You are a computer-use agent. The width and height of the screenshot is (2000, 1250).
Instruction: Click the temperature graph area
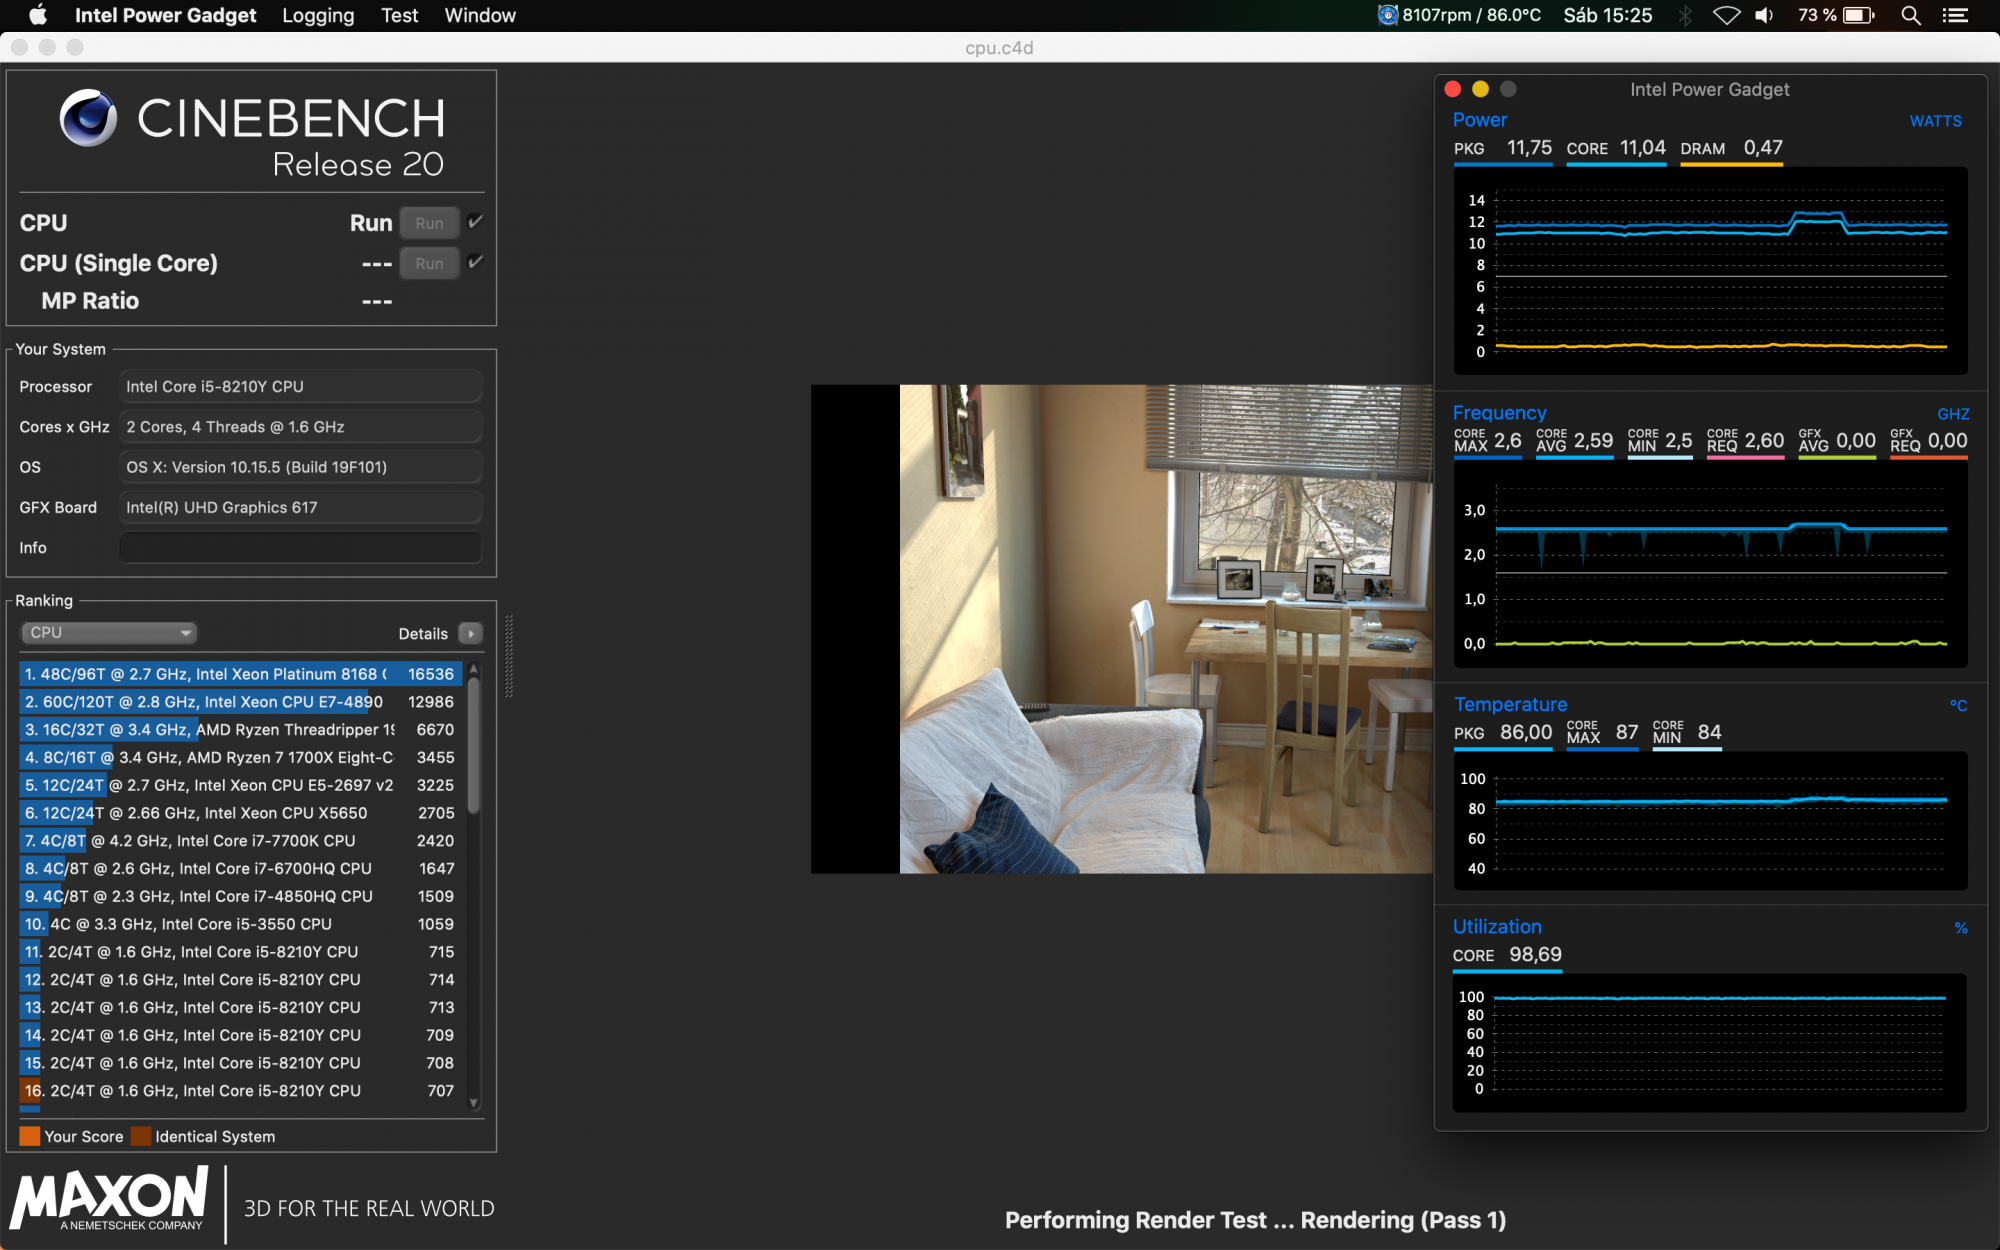1710,821
